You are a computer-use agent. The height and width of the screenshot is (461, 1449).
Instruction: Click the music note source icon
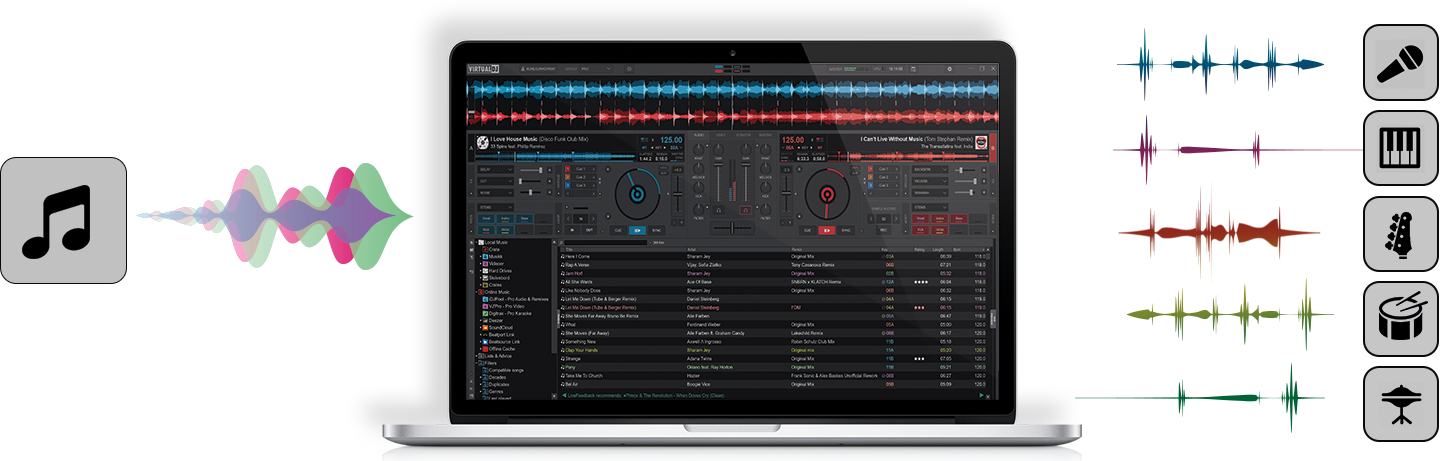[63, 220]
